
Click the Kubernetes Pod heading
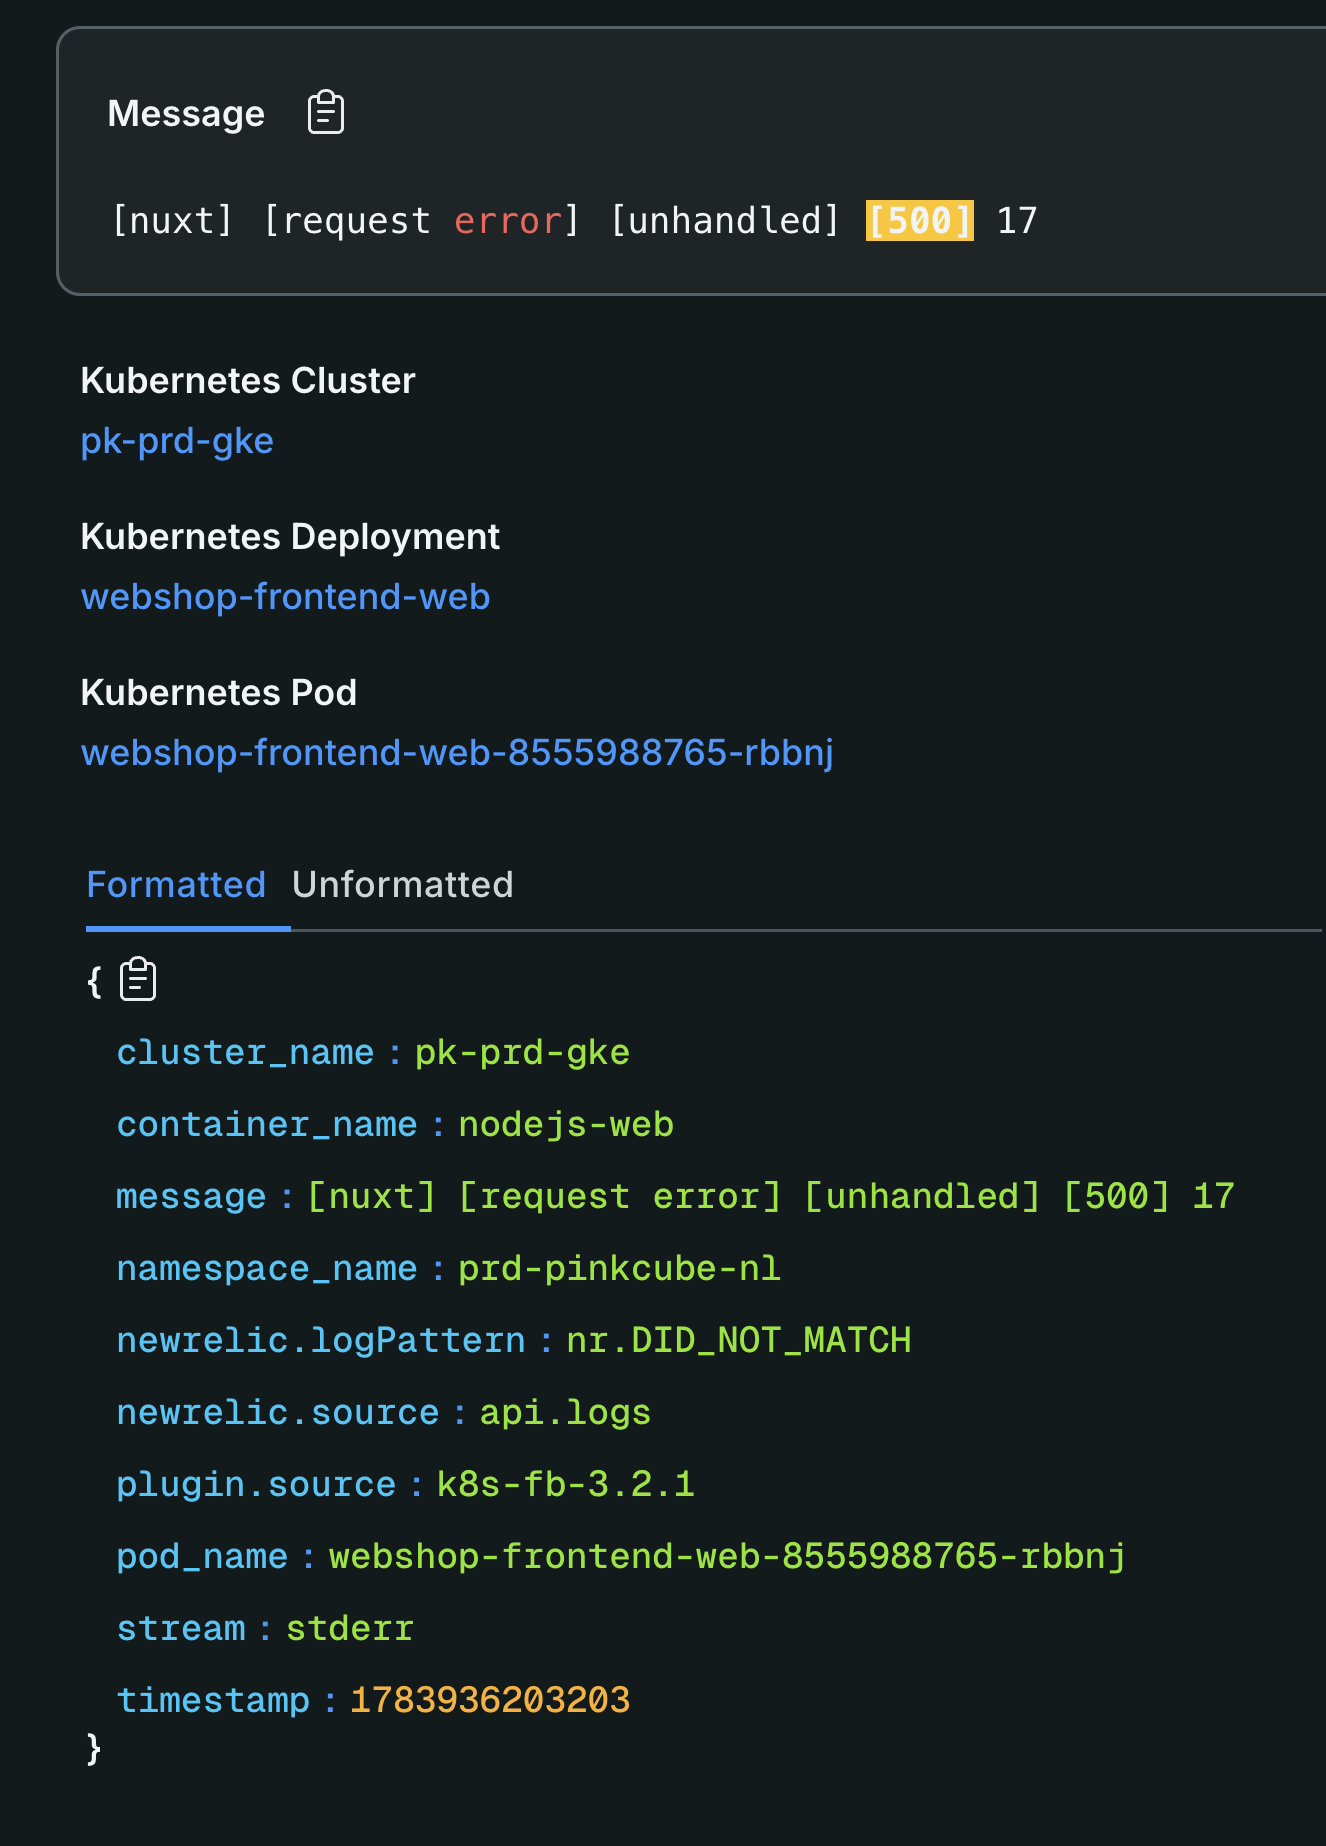(219, 693)
